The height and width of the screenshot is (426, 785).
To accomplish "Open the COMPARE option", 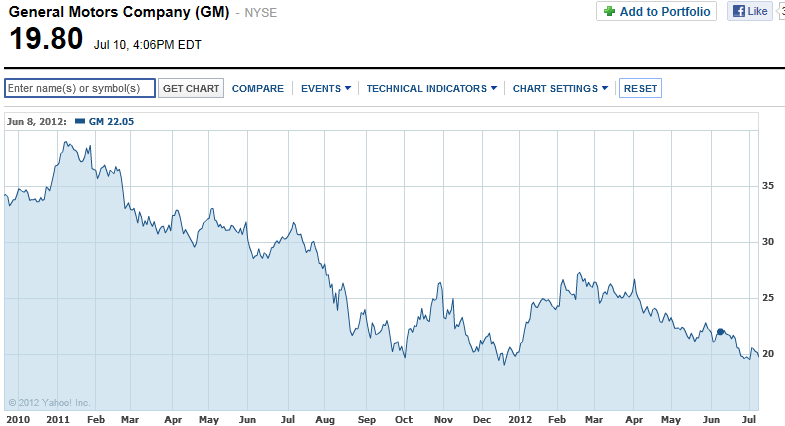I will click(x=258, y=88).
